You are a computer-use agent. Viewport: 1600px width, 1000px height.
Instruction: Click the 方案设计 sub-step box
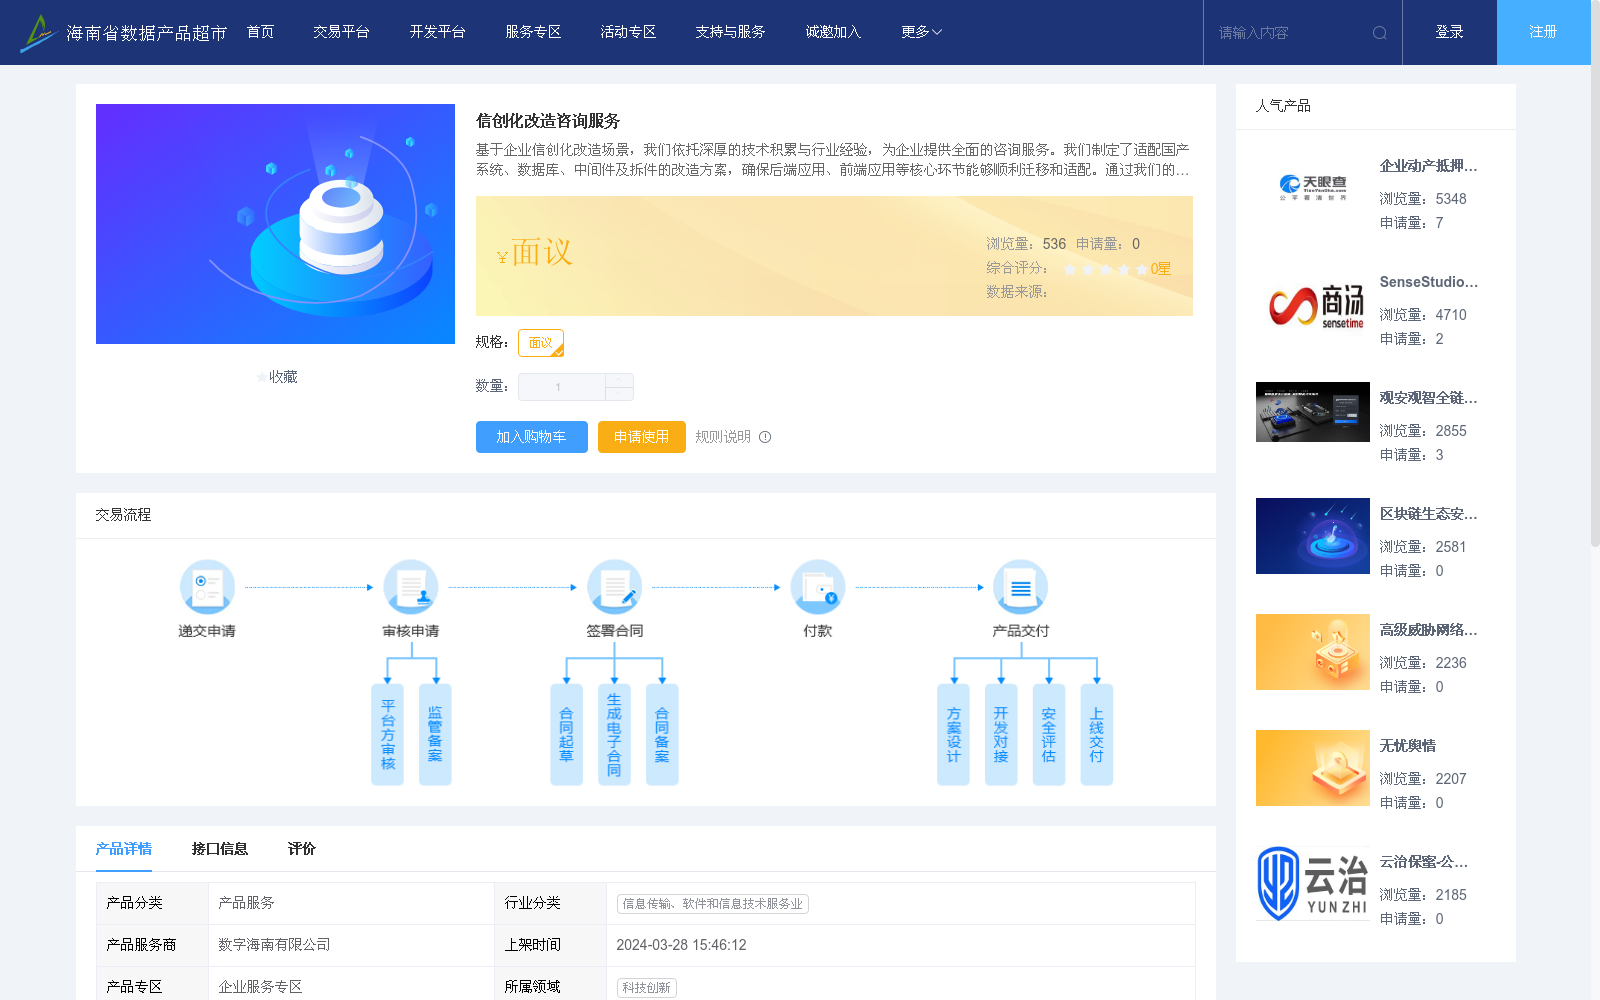[953, 734]
